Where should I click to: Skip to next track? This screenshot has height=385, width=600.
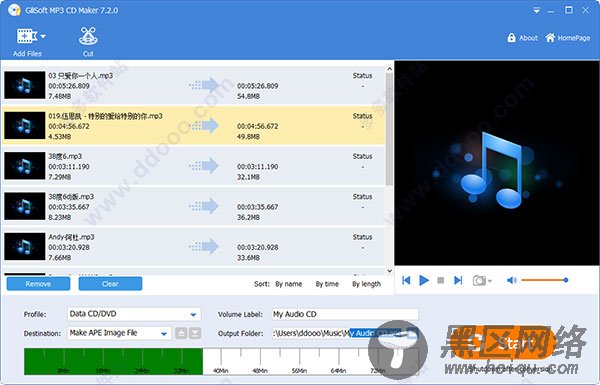point(458,281)
